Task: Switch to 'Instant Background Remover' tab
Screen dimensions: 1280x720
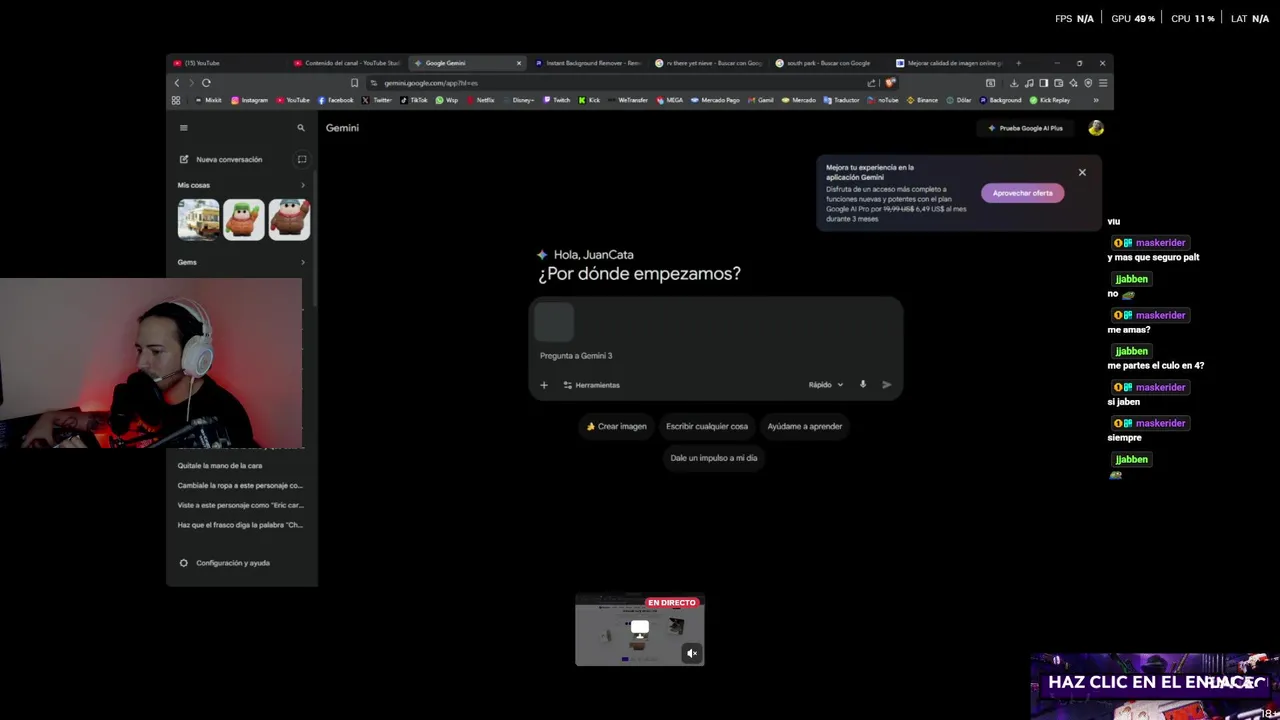Action: pyautogui.click(x=589, y=63)
